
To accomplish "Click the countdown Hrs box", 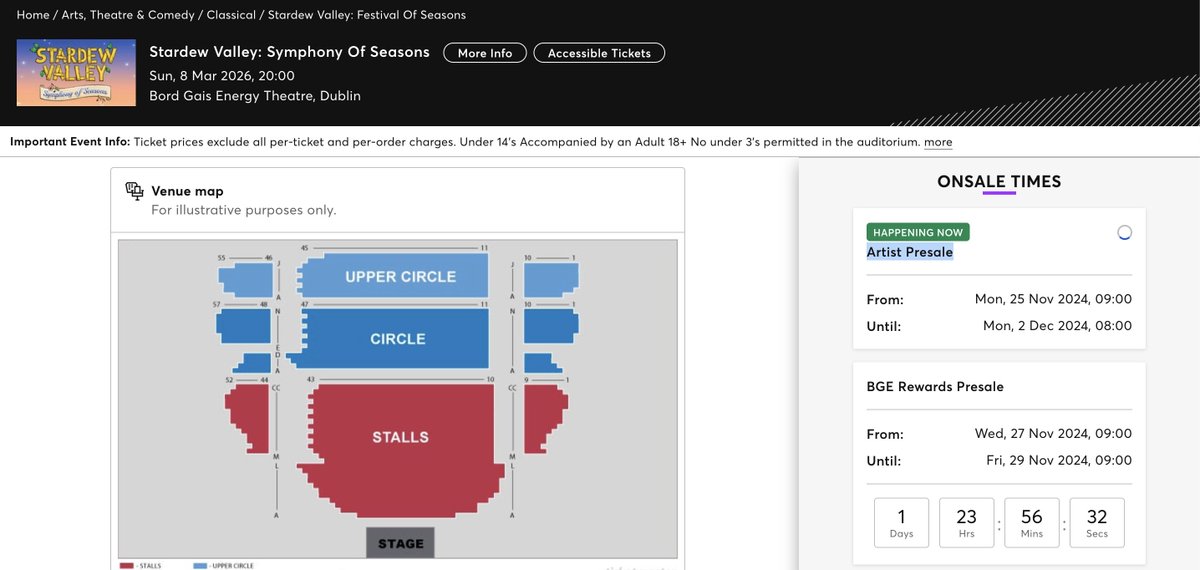I will (x=966, y=523).
